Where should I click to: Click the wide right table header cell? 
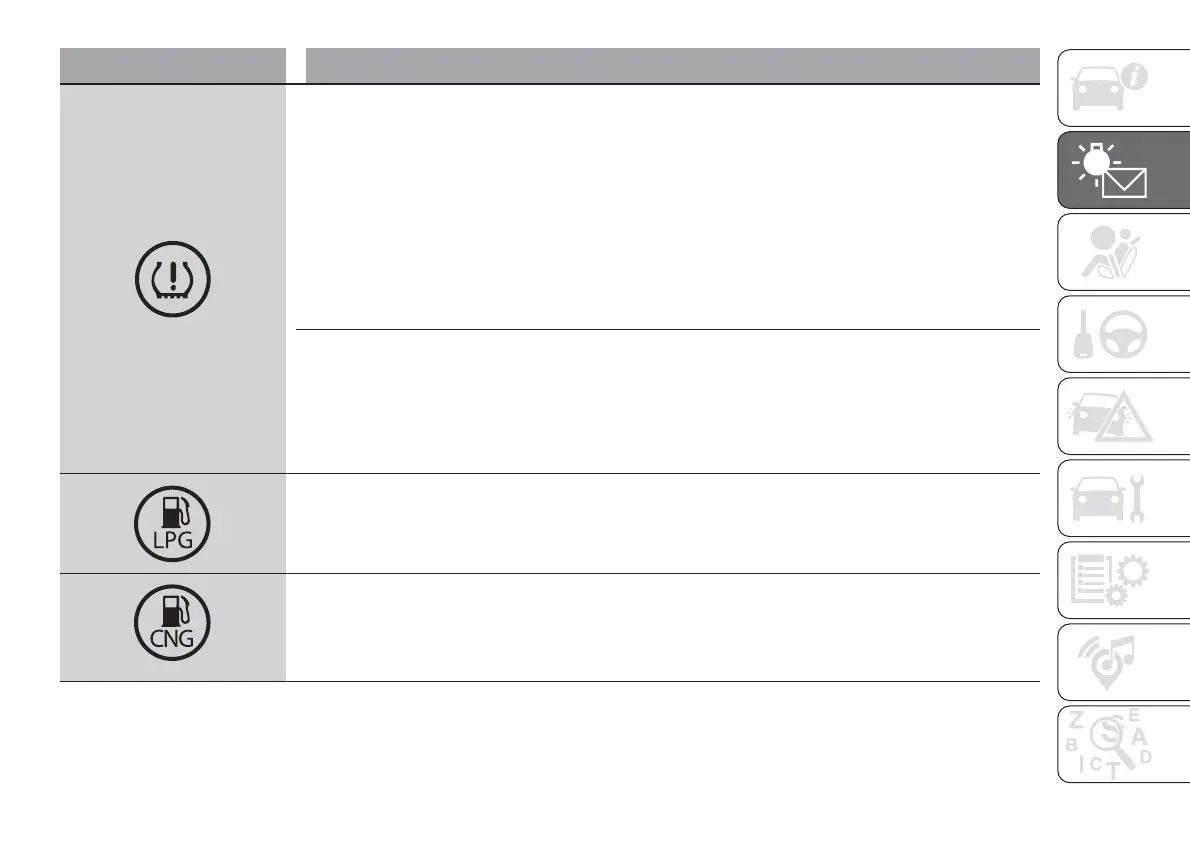pyautogui.click(x=670, y=65)
